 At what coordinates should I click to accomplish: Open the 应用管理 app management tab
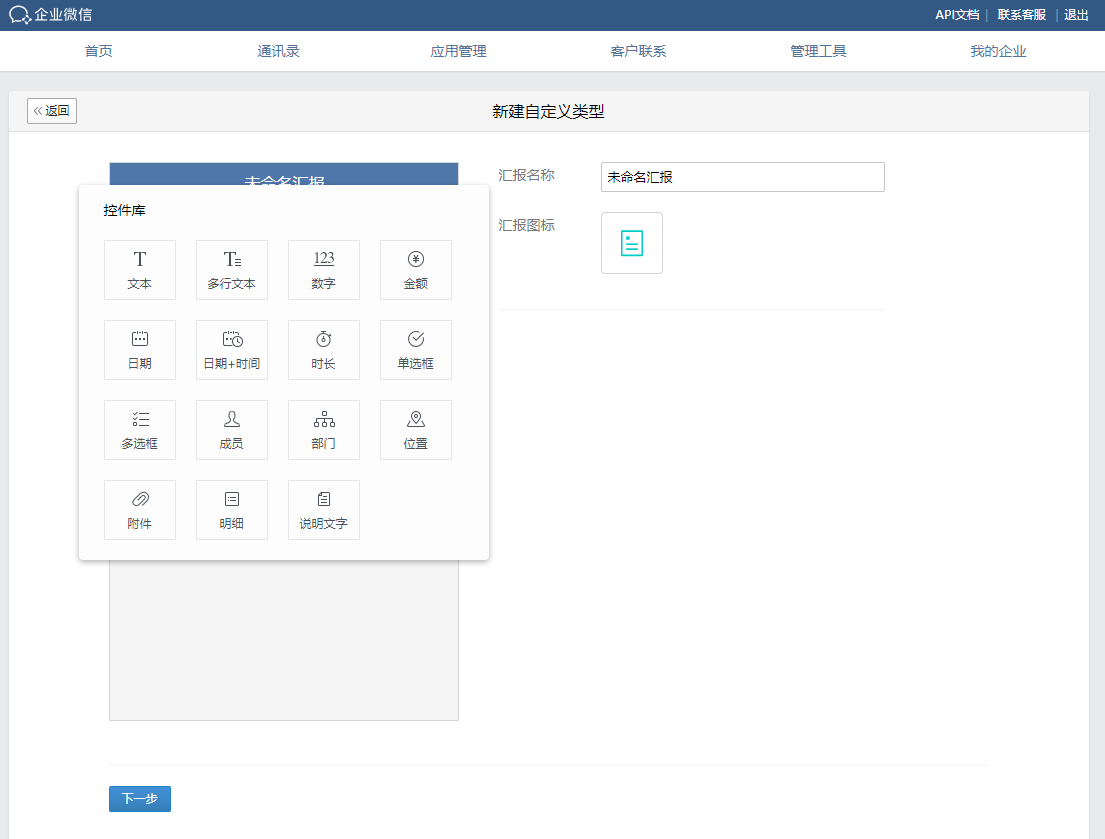pyautogui.click(x=458, y=51)
